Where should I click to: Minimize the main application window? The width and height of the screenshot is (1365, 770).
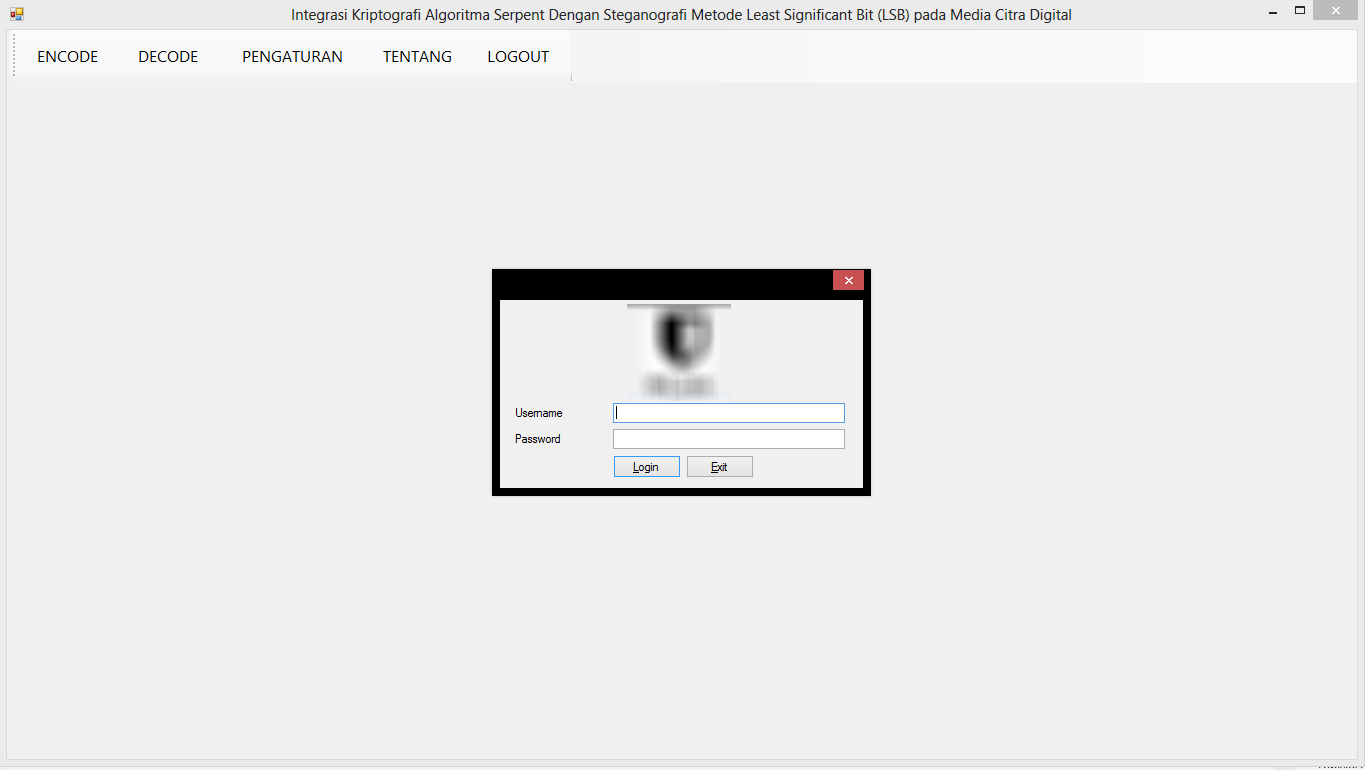(x=1272, y=12)
